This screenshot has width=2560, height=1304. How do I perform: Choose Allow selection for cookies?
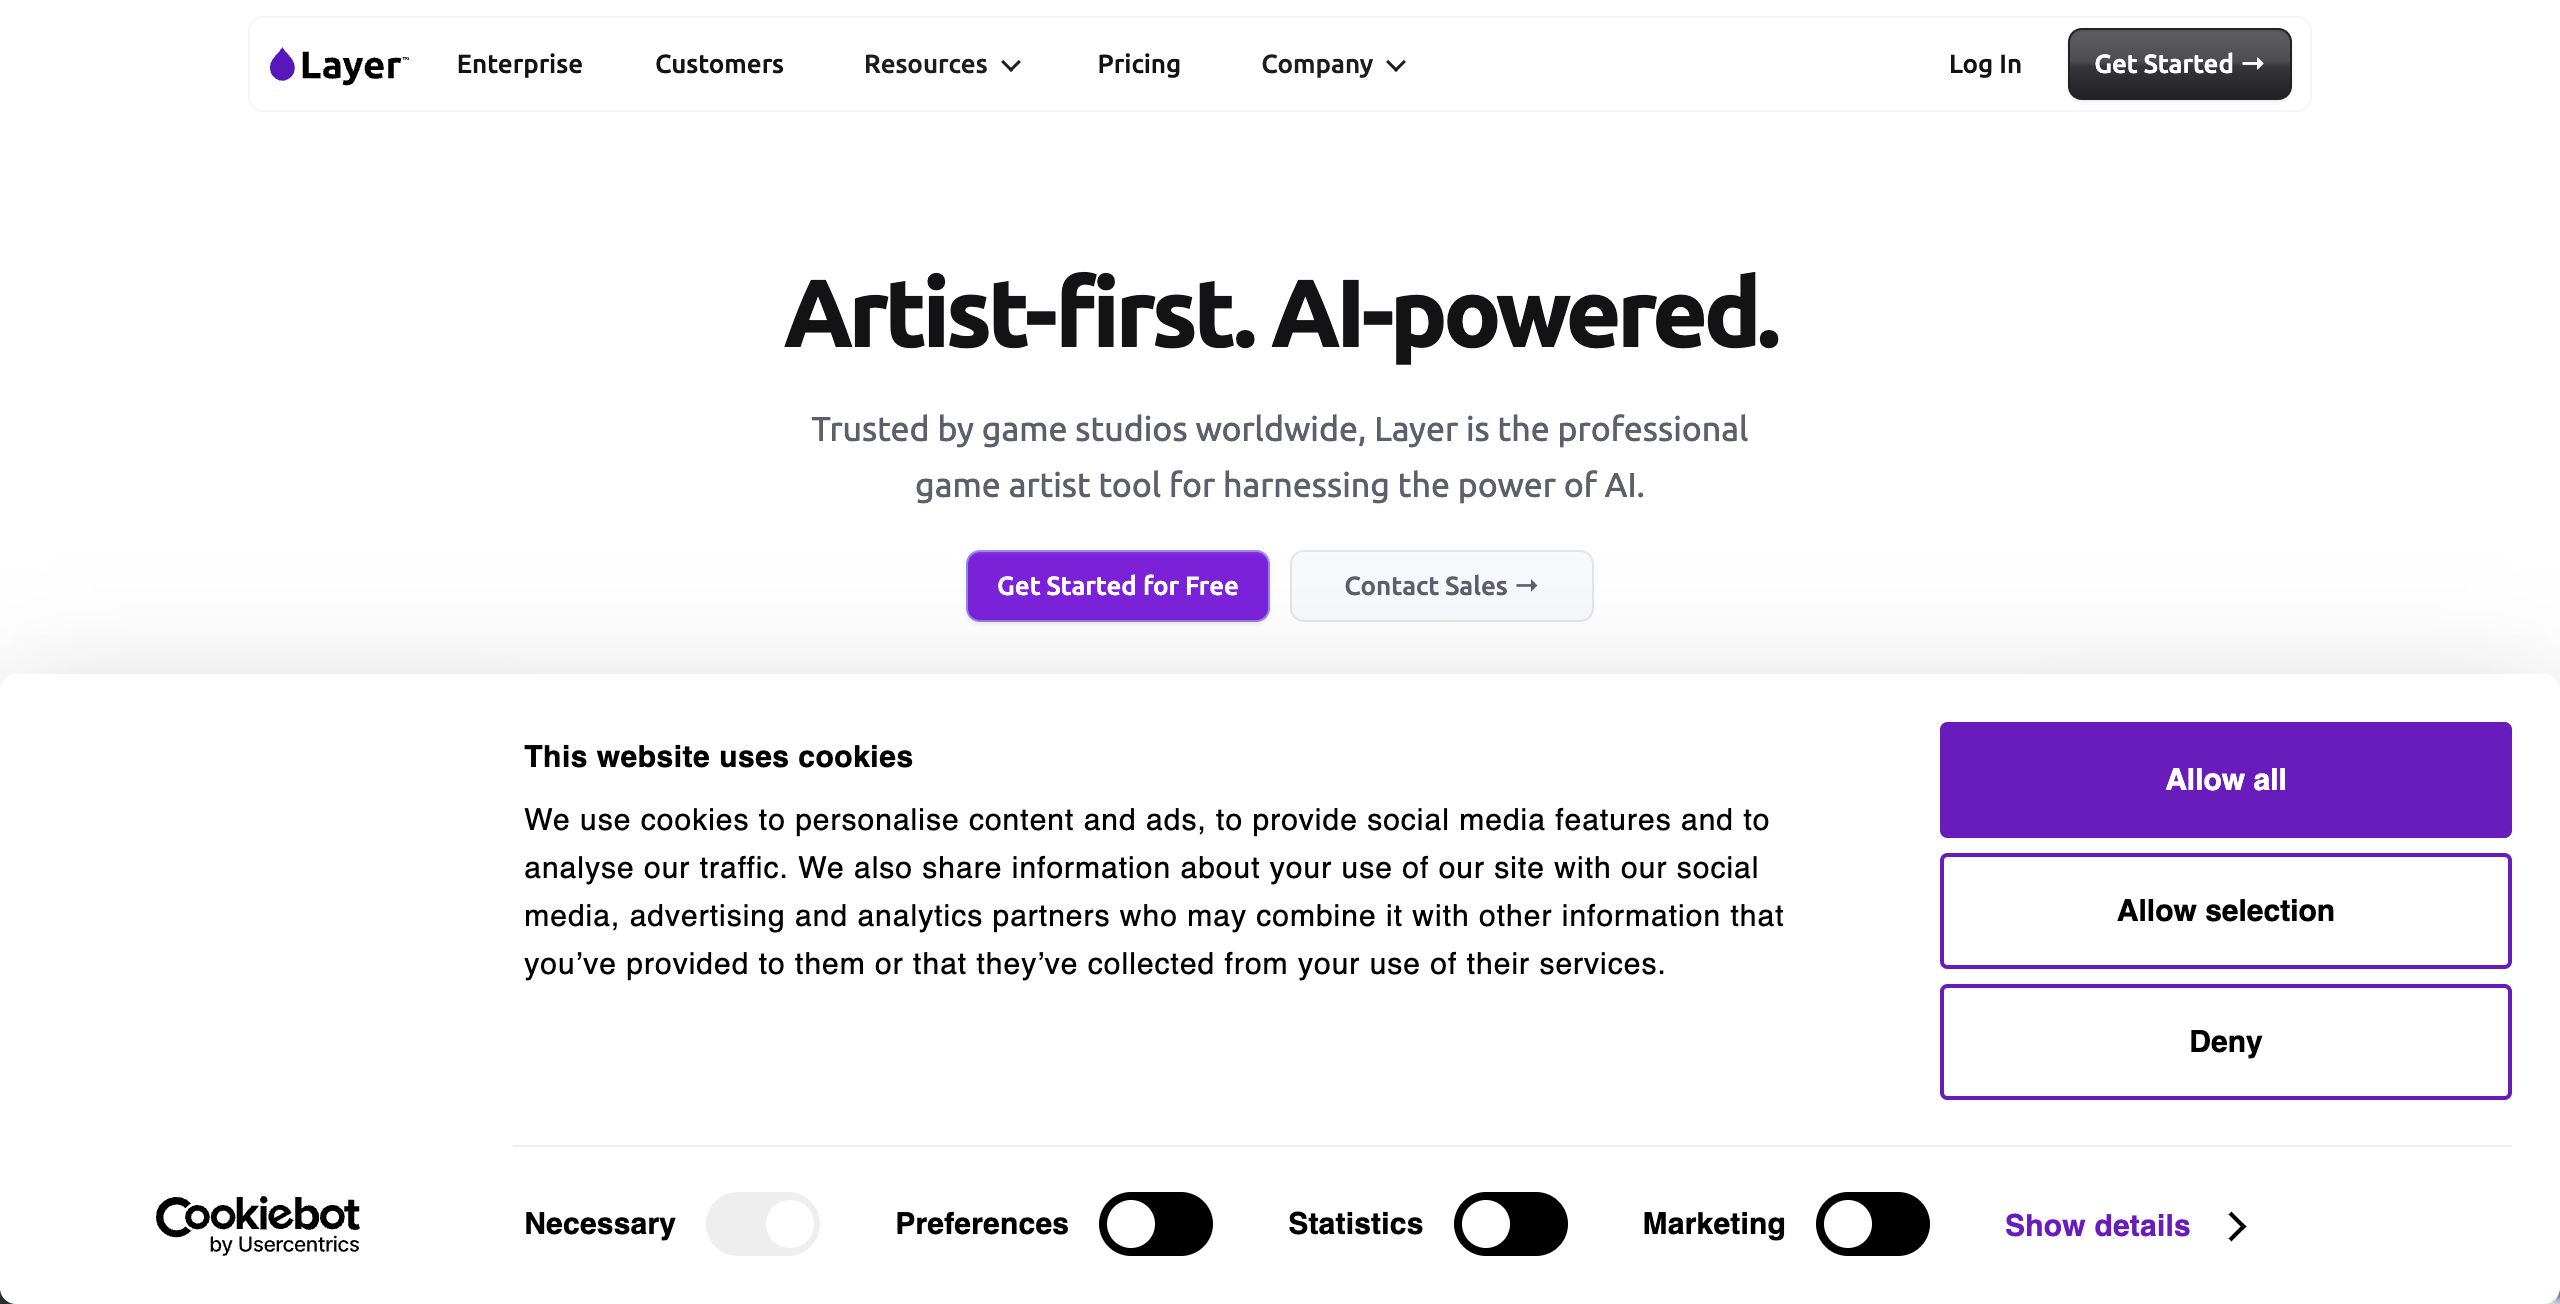pos(2225,911)
